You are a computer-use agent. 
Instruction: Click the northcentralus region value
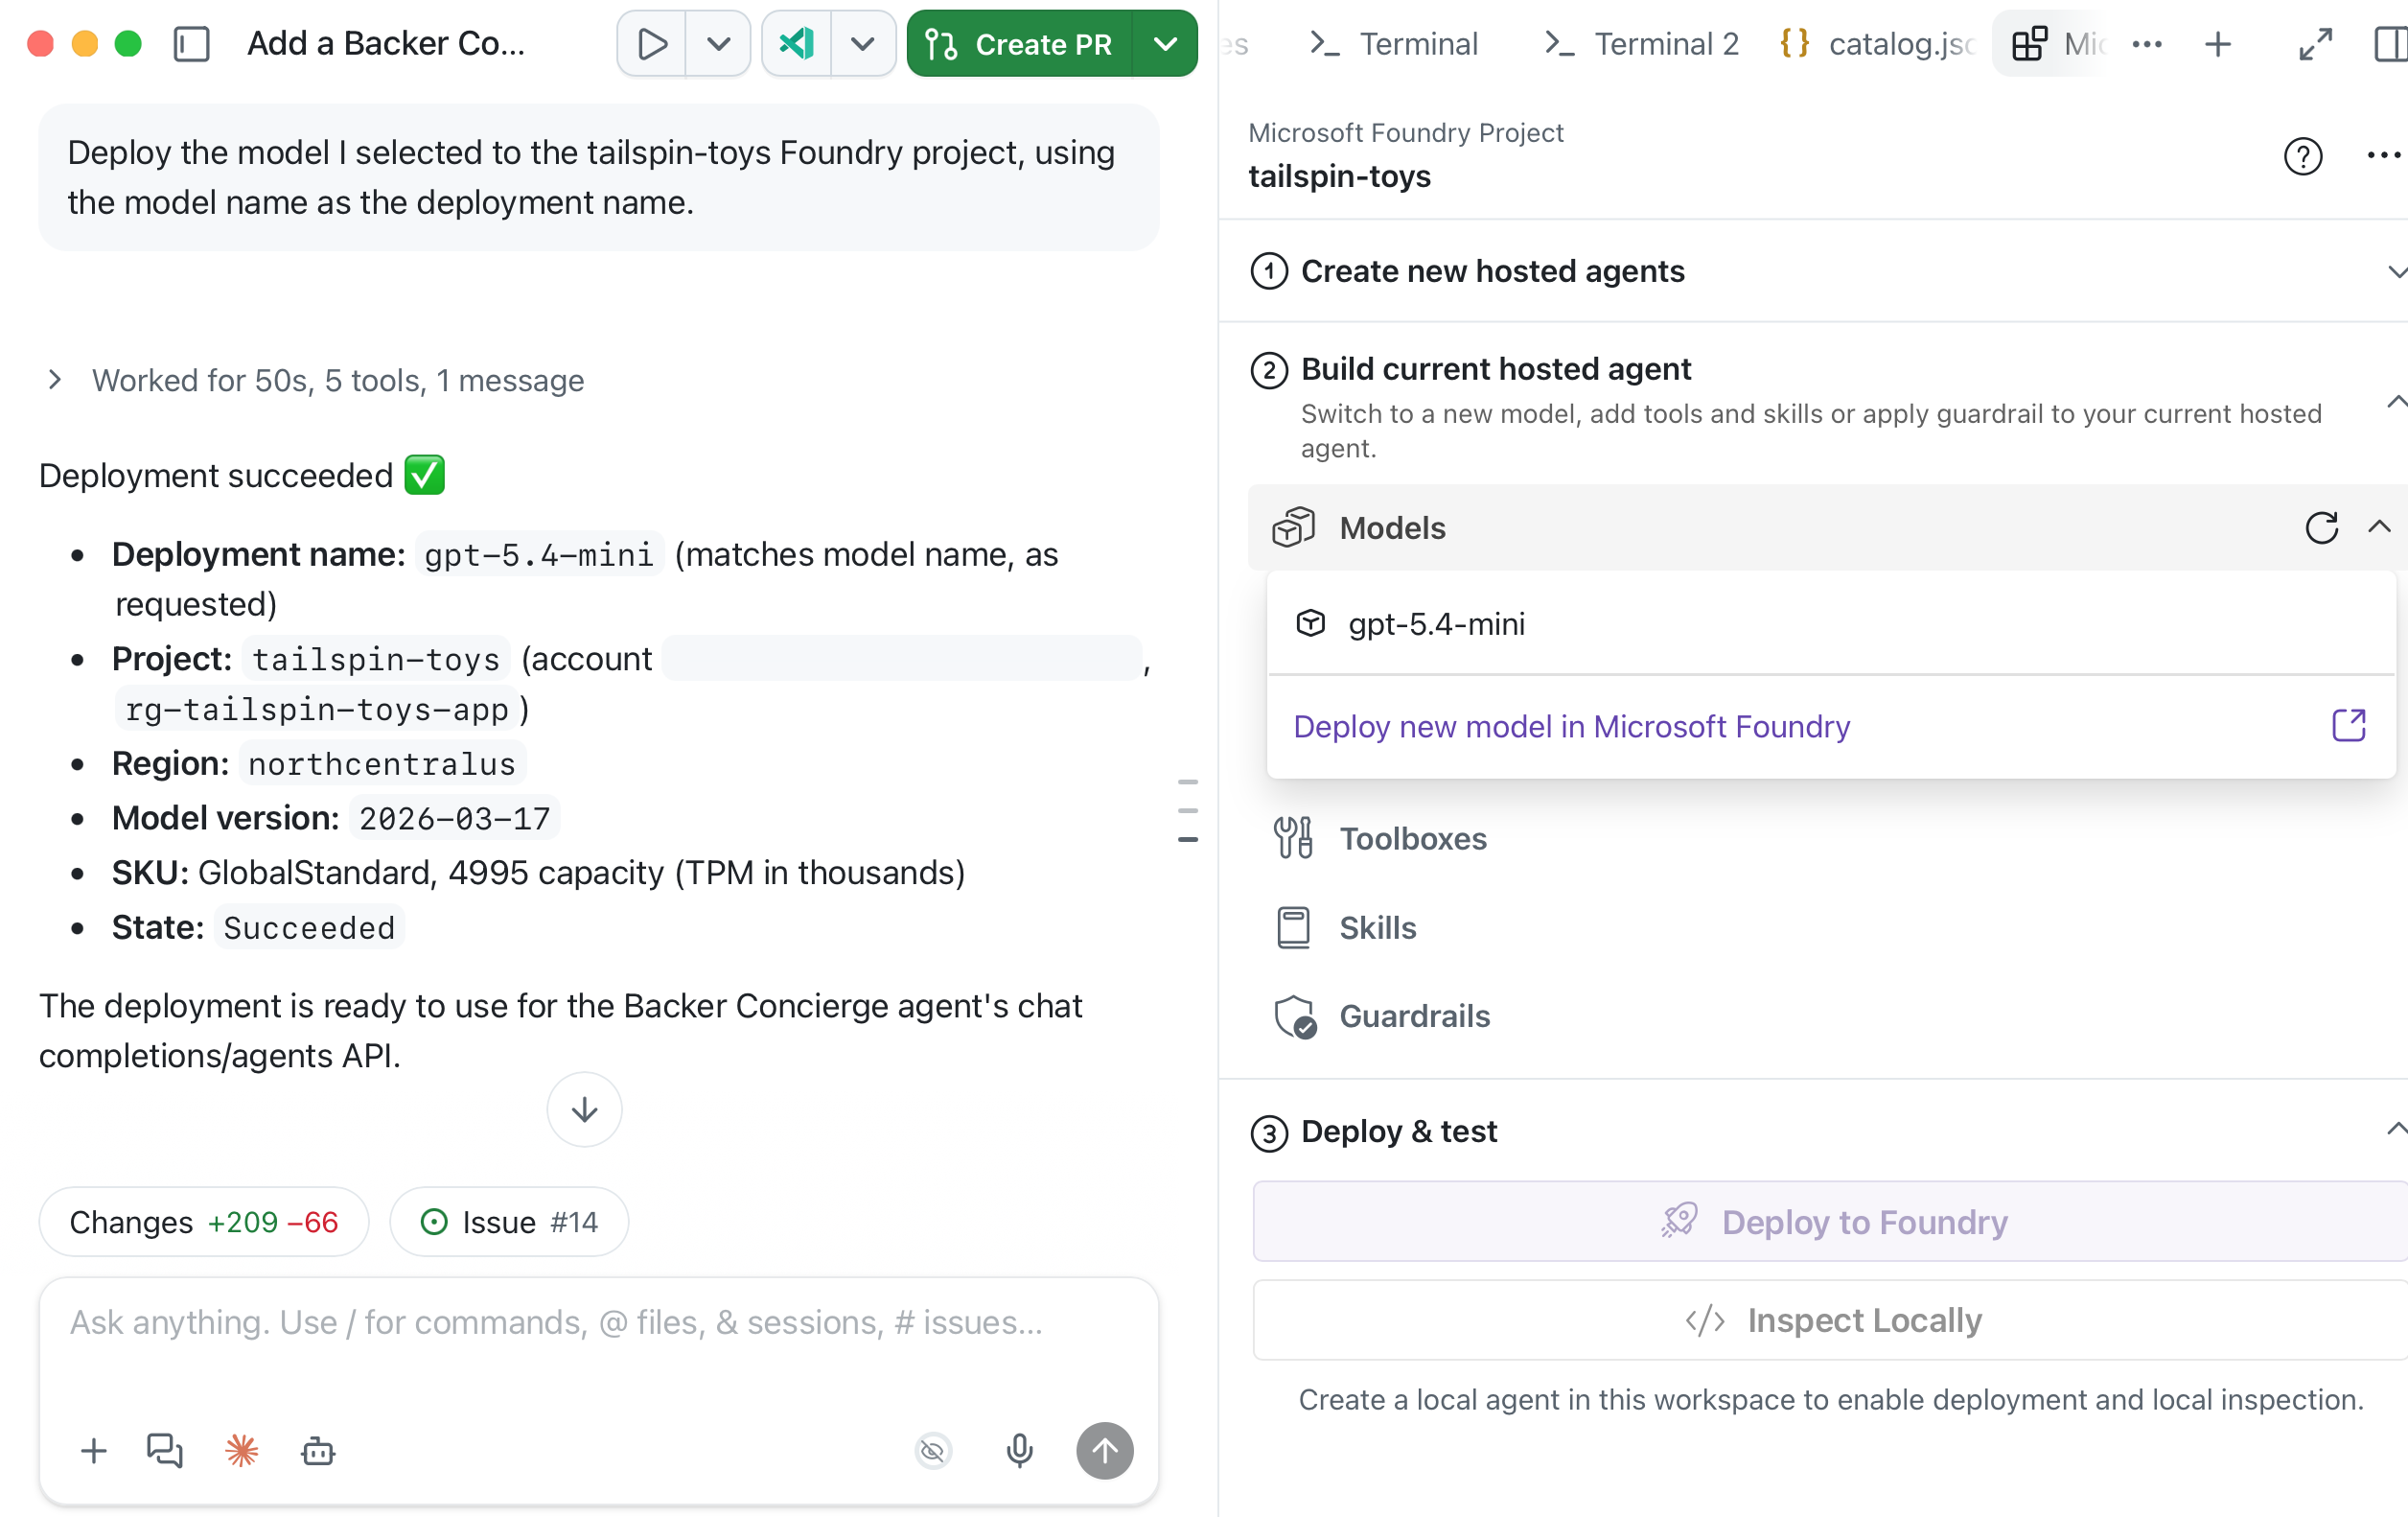coord(382,764)
